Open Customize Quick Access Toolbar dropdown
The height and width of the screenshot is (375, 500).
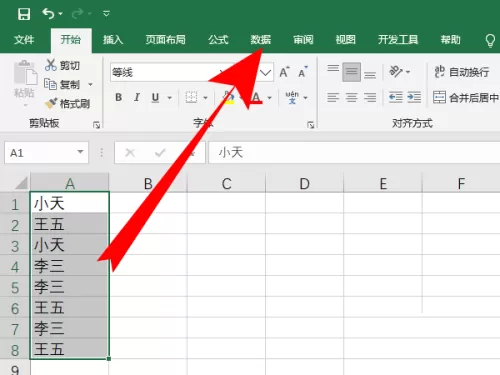click(106, 14)
